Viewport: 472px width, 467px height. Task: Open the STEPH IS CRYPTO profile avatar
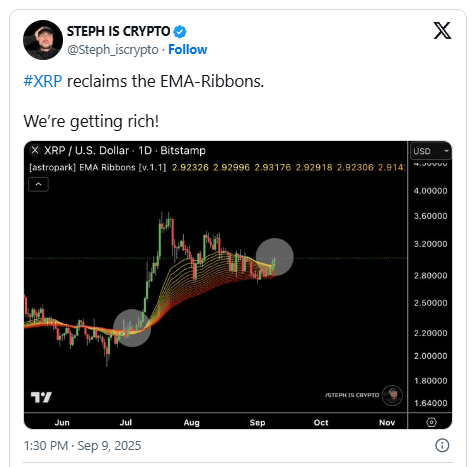click(x=43, y=40)
